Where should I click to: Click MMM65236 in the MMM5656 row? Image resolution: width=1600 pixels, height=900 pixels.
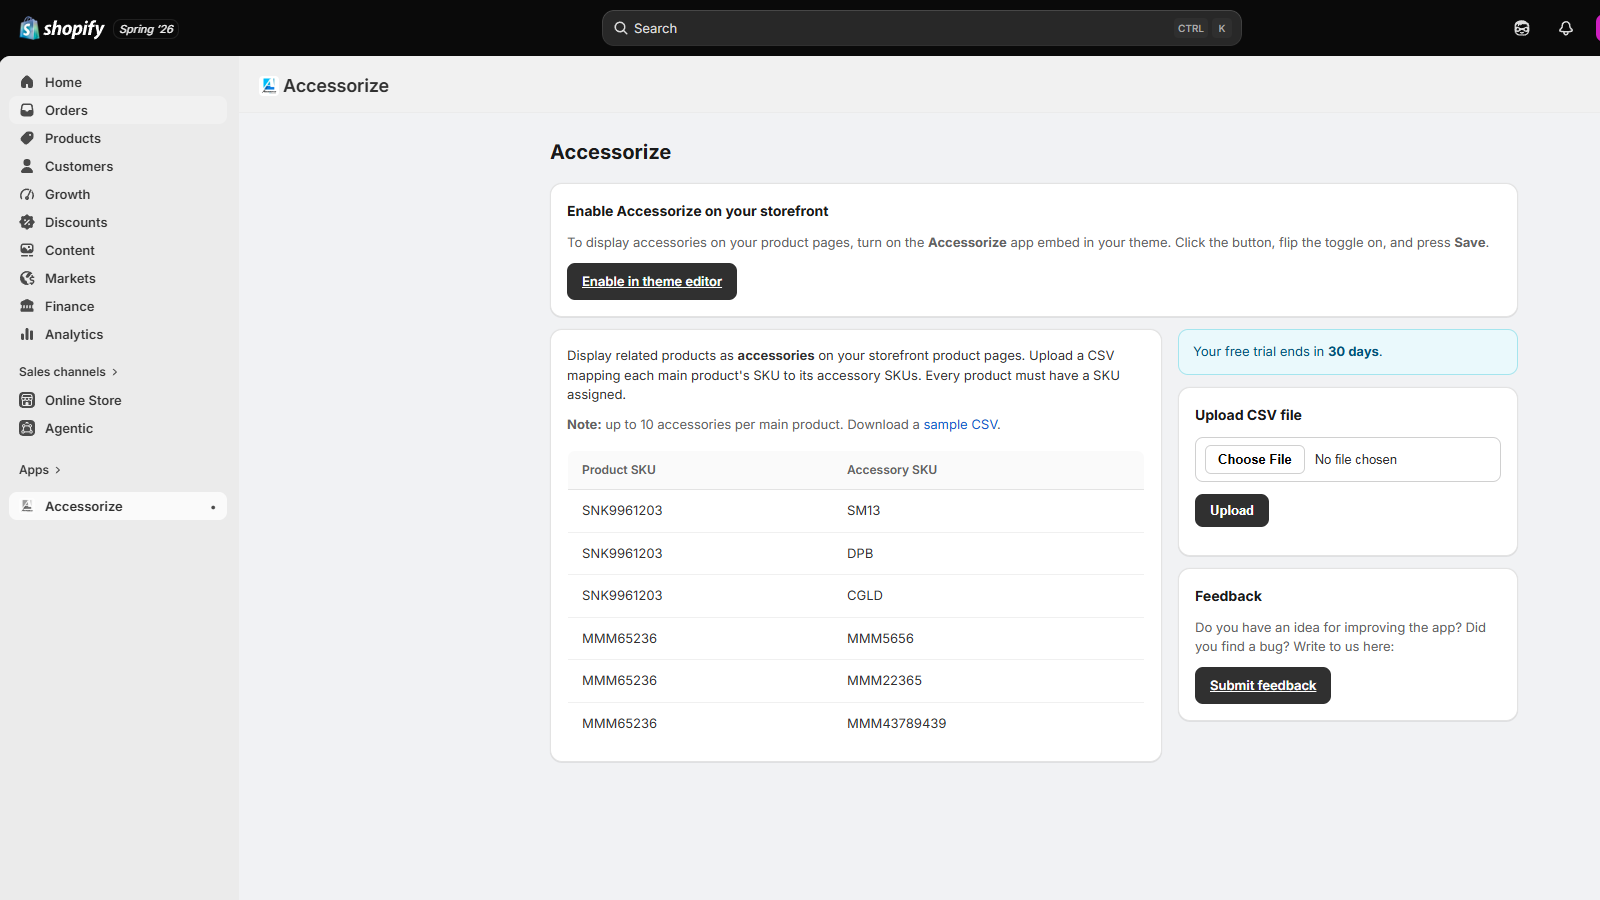pos(619,638)
